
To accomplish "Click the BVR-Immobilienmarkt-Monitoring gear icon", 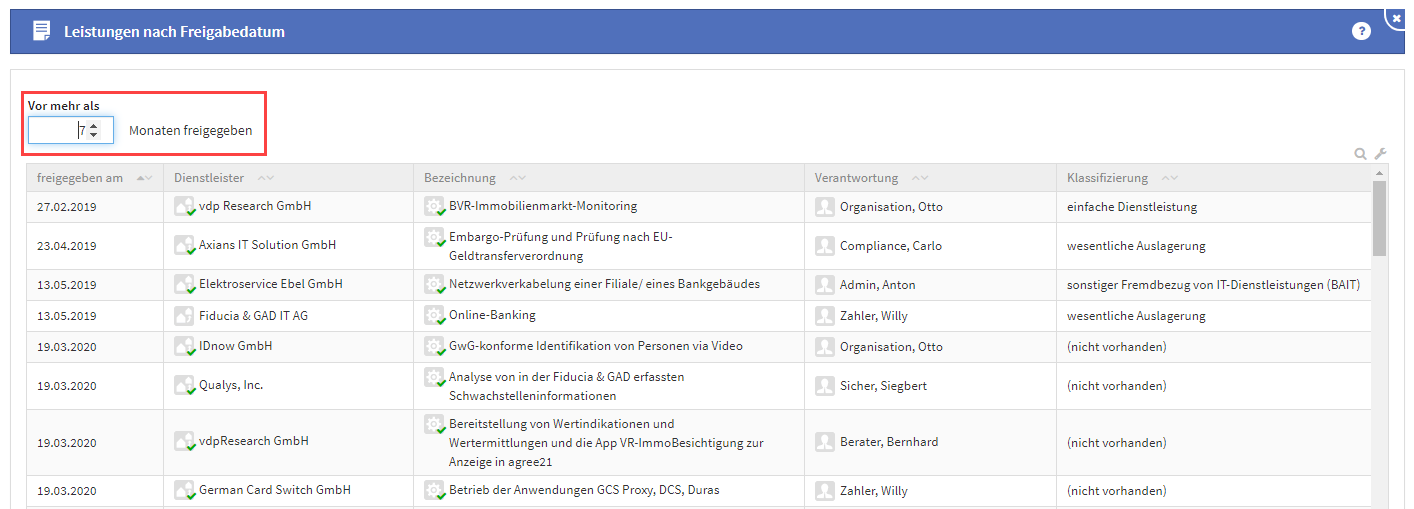I will click(x=434, y=207).
